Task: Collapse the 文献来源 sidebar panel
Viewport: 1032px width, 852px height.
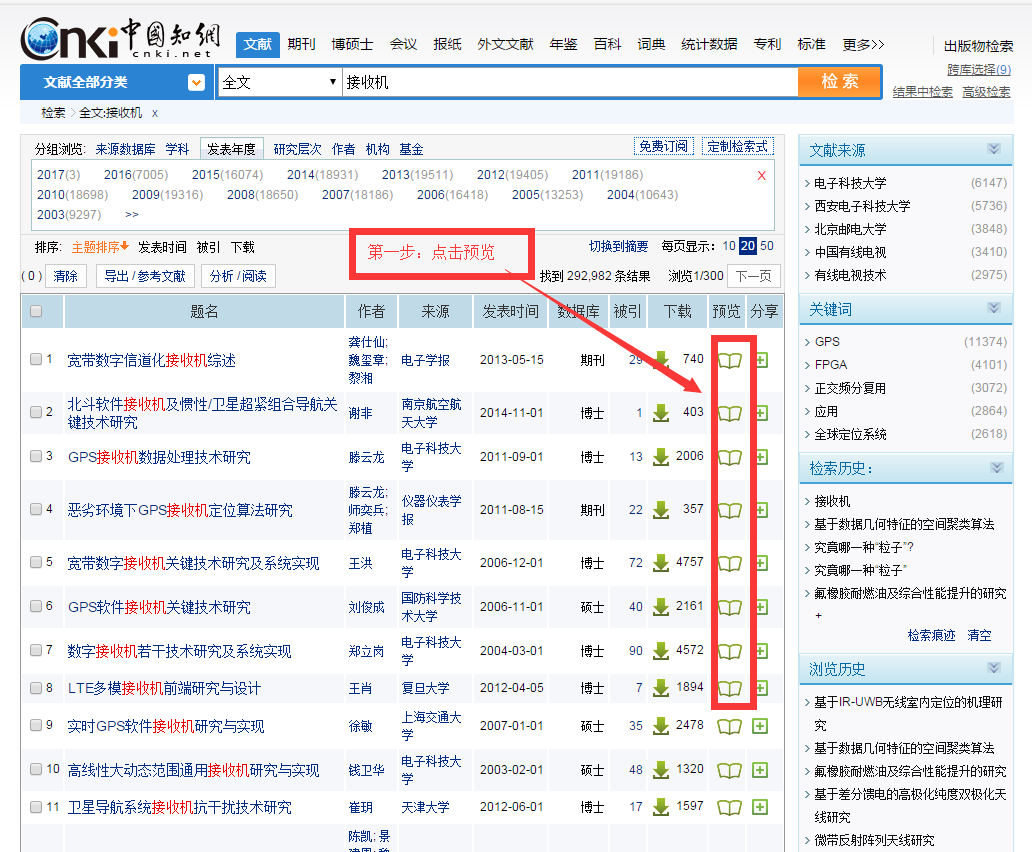Action: click(993, 149)
